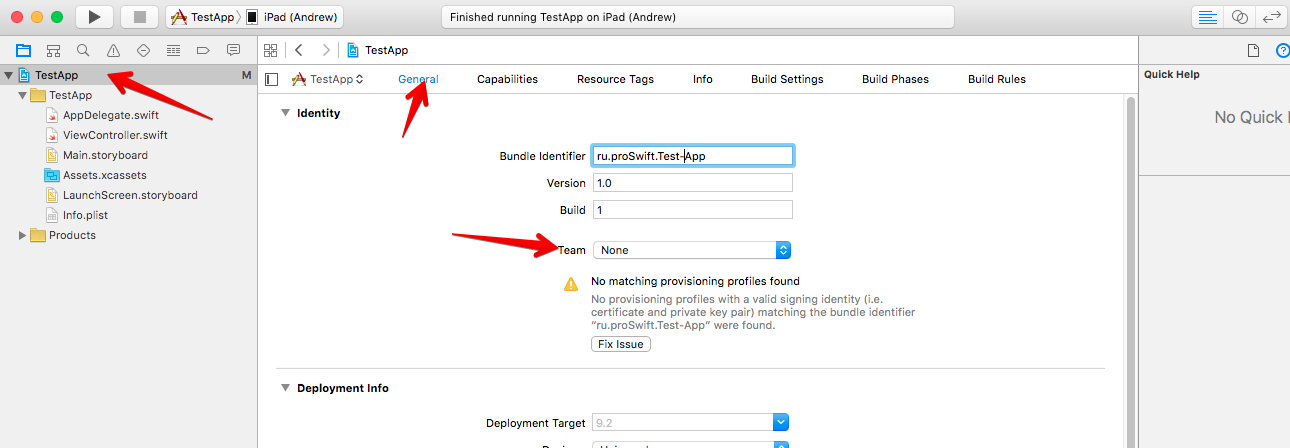Image resolution: width=1290 pixels, height=448 pixels.
Task: Show the Standard editor
Action: click(x=1208, y=17)
